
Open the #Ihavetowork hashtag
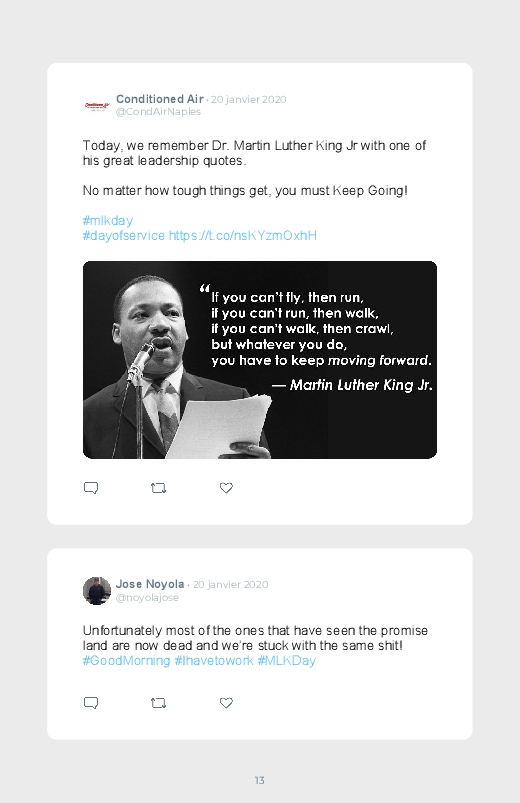pos(214,661)
